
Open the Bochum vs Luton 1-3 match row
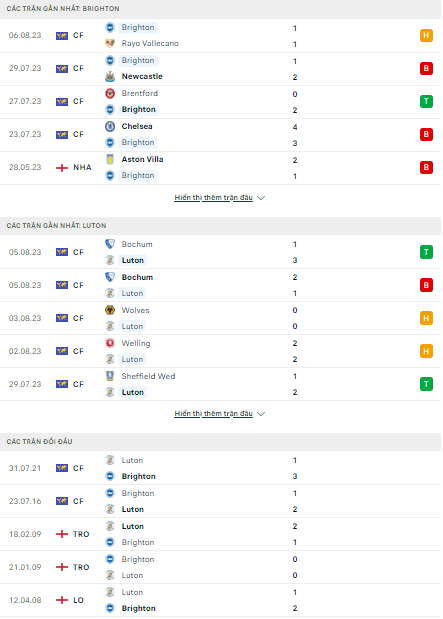tap(220, 252)
